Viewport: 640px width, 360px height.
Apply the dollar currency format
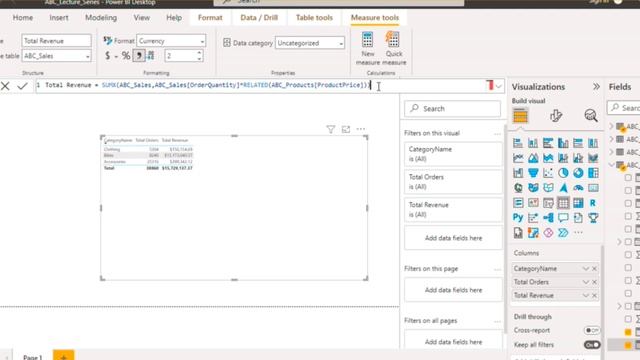(x=107, y=56)
